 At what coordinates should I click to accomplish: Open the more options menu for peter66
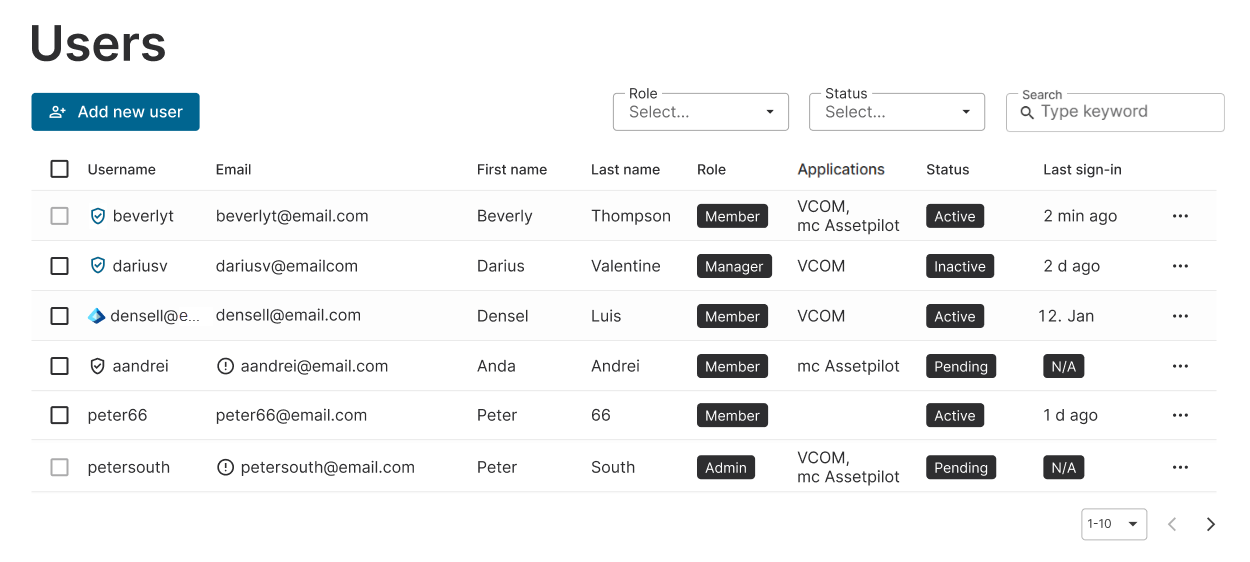pyautogui.click(x=1180, y=416)
